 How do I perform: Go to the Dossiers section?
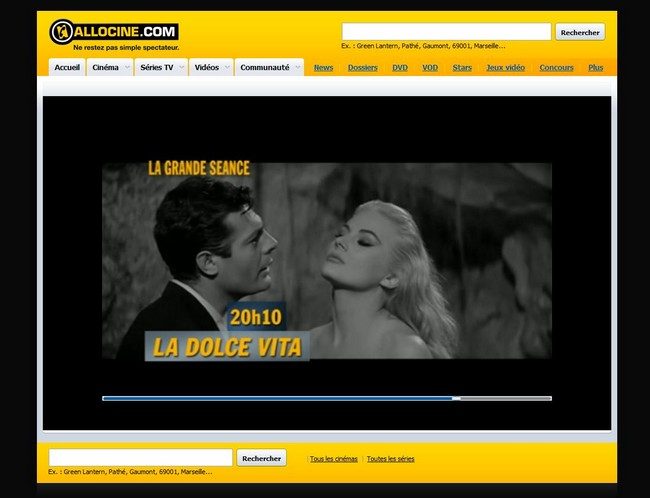[x=362, y=67]
